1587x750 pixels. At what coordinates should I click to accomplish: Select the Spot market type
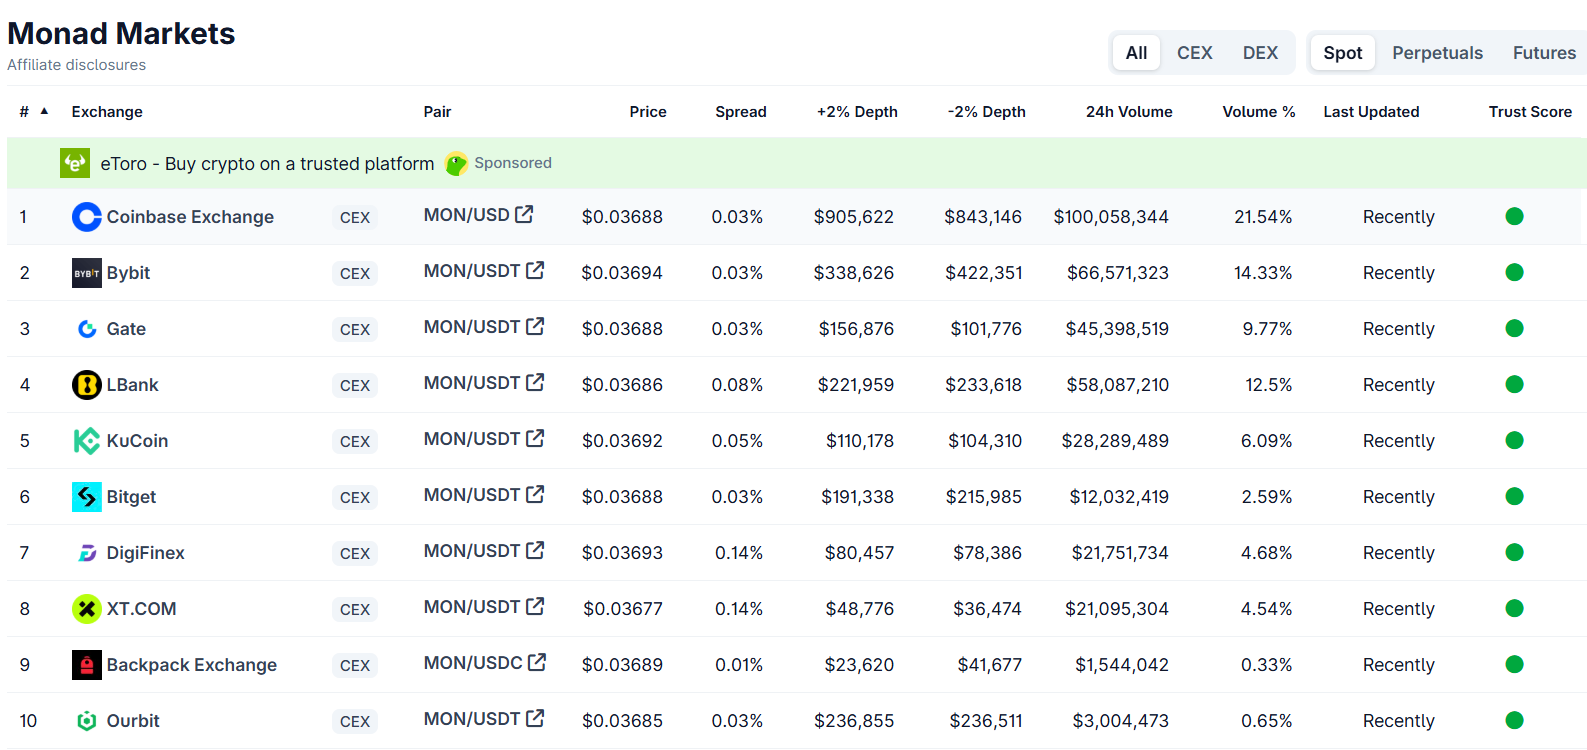point(1342,53)
